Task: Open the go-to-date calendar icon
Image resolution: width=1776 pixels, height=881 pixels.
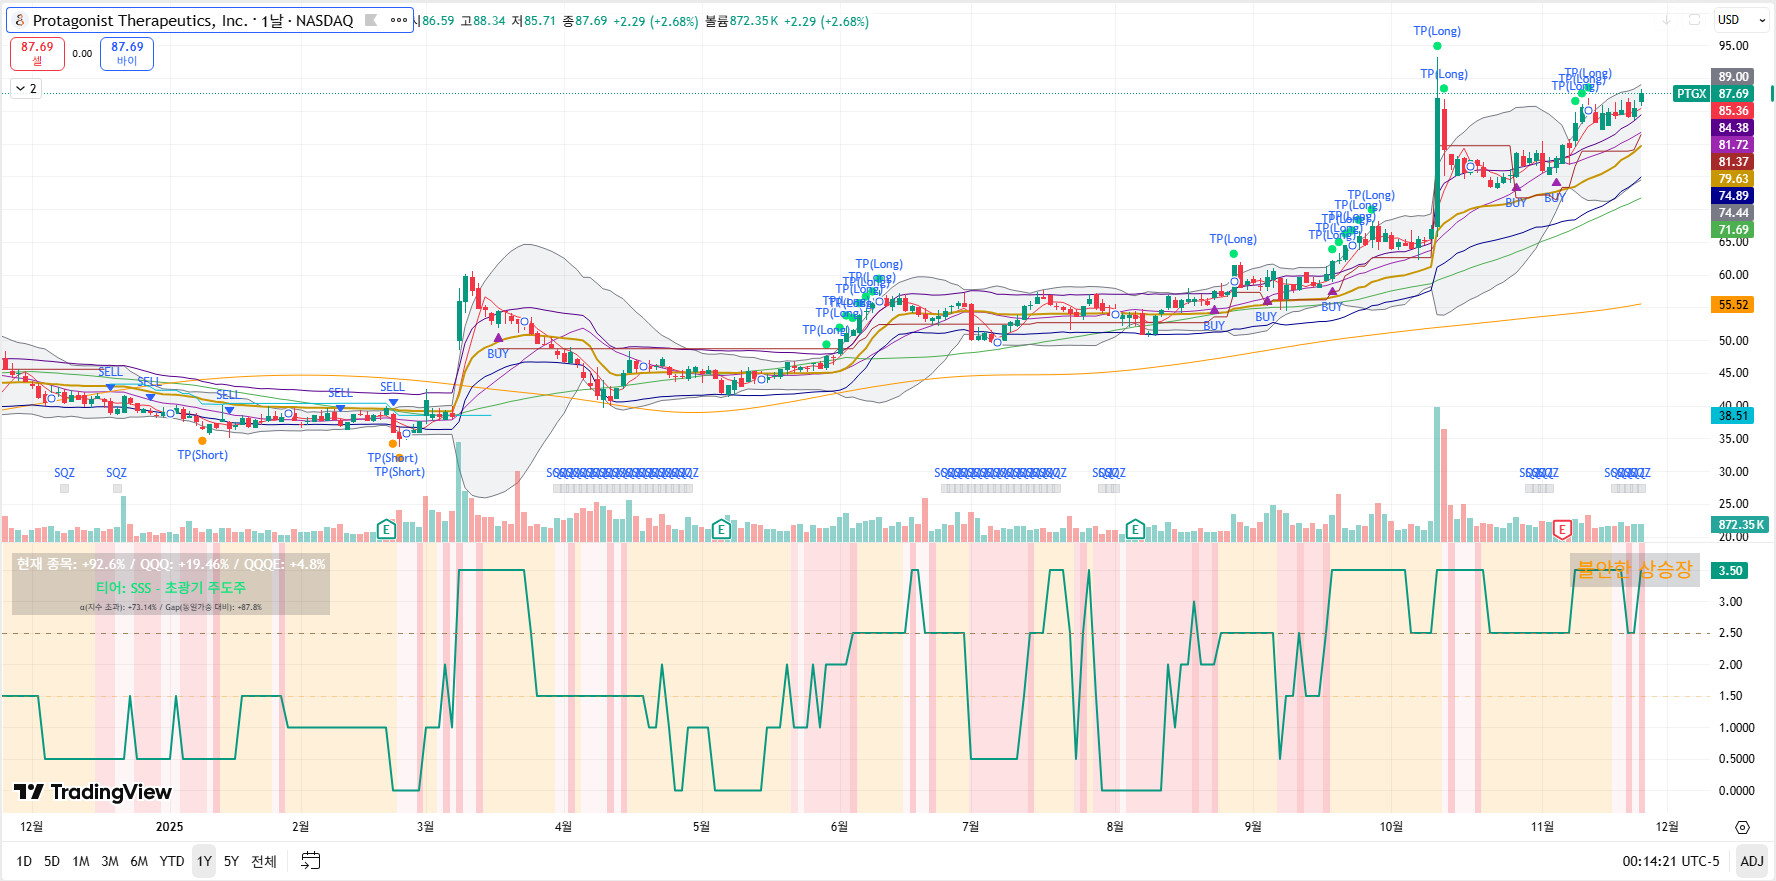Action: click(x=311, y=861)
